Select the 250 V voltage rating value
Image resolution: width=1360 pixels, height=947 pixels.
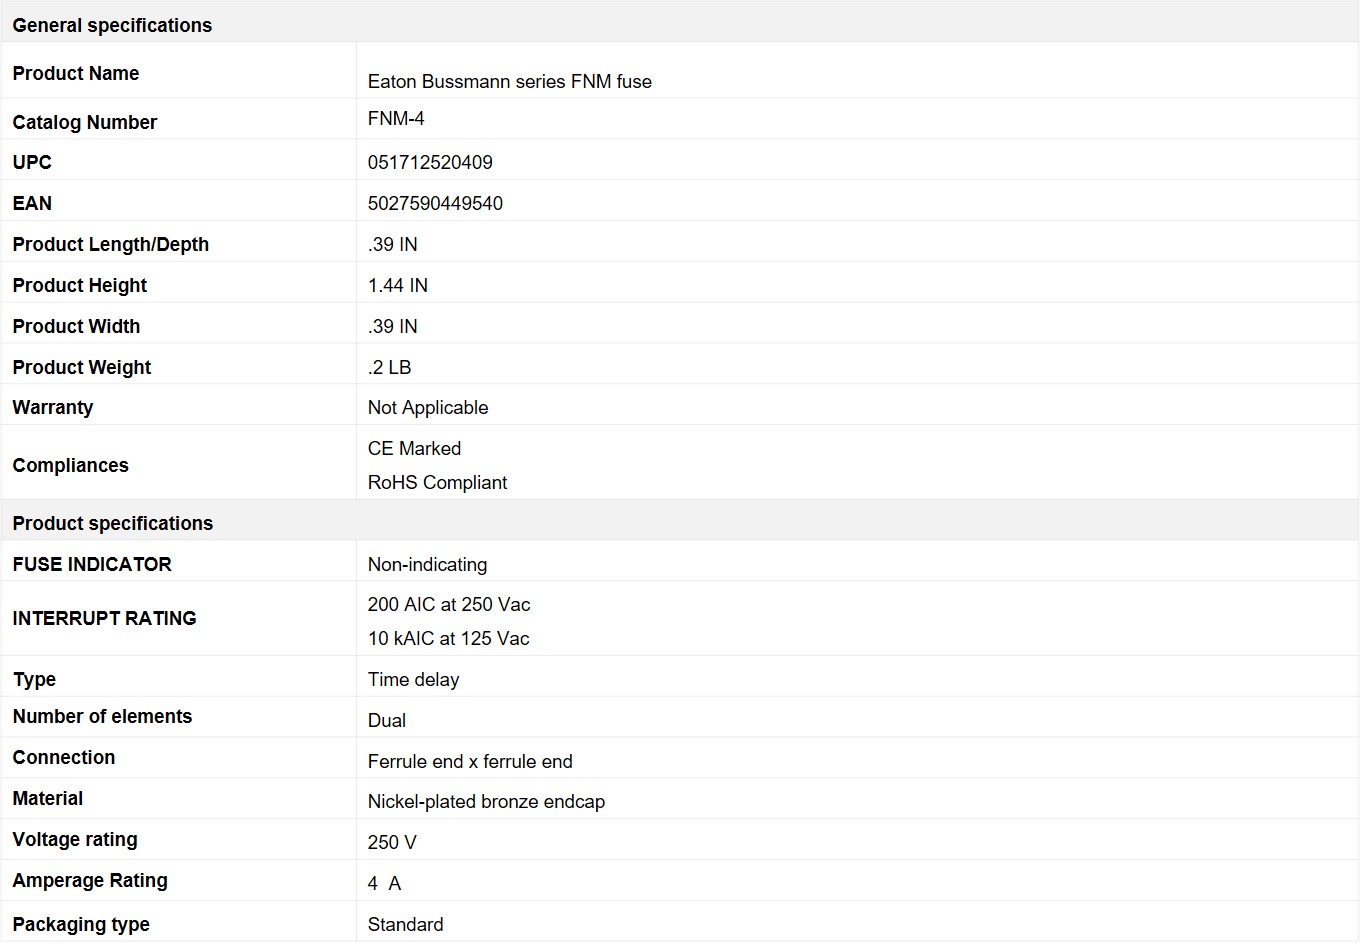coord(392,843)
